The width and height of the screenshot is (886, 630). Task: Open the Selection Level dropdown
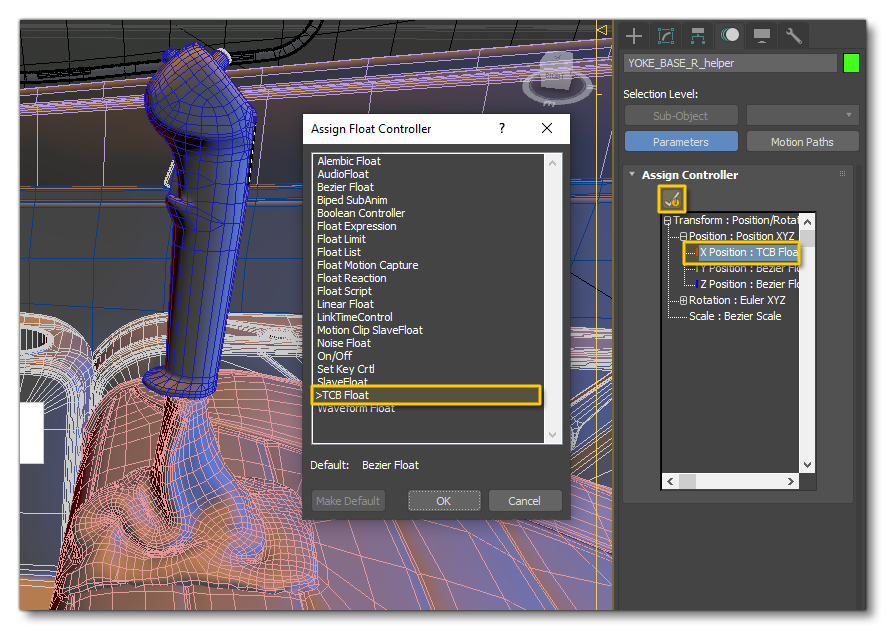coord(803,115)
